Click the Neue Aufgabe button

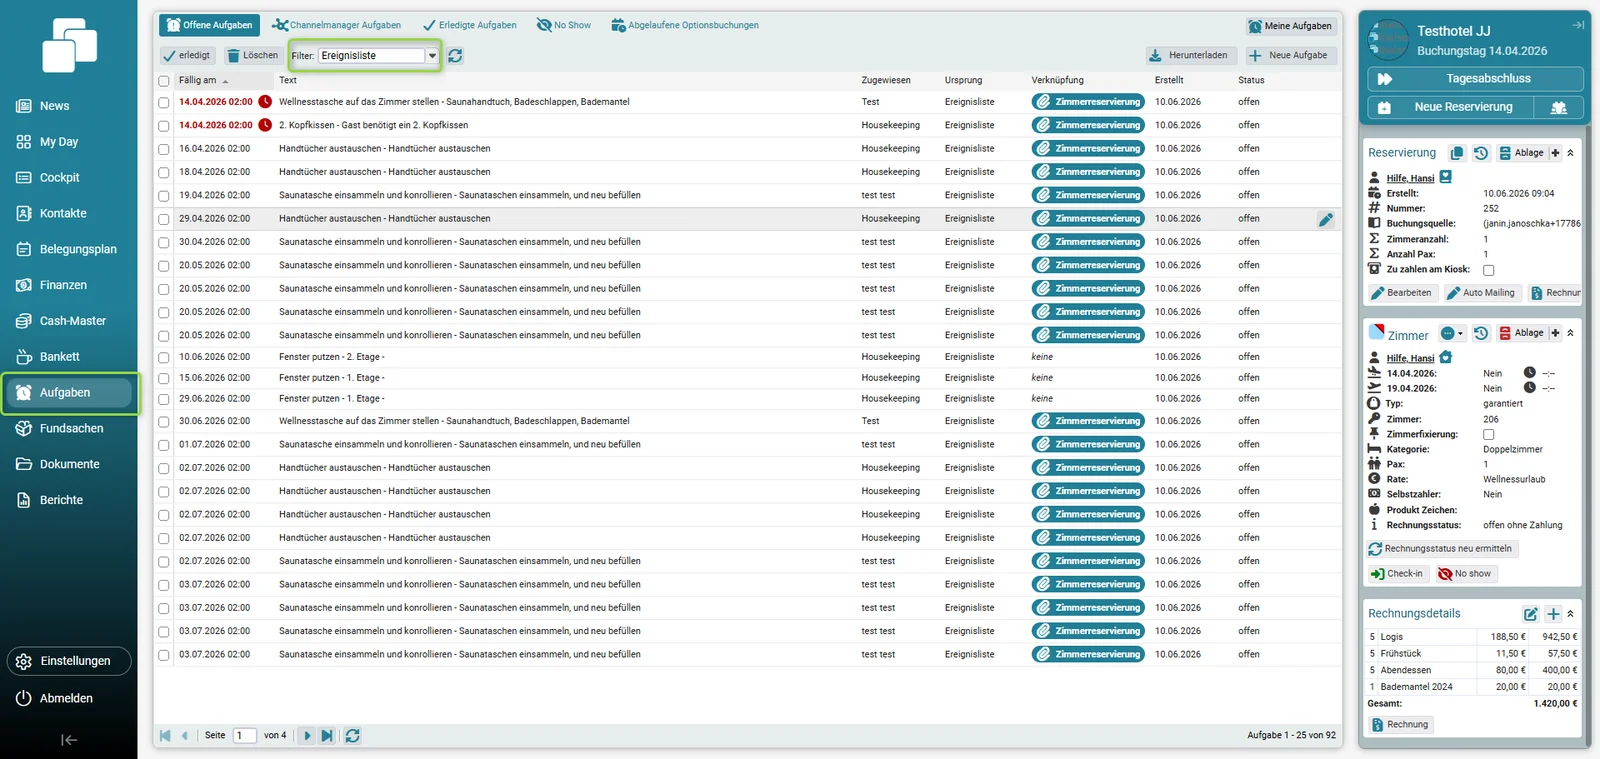[1291, 56]
